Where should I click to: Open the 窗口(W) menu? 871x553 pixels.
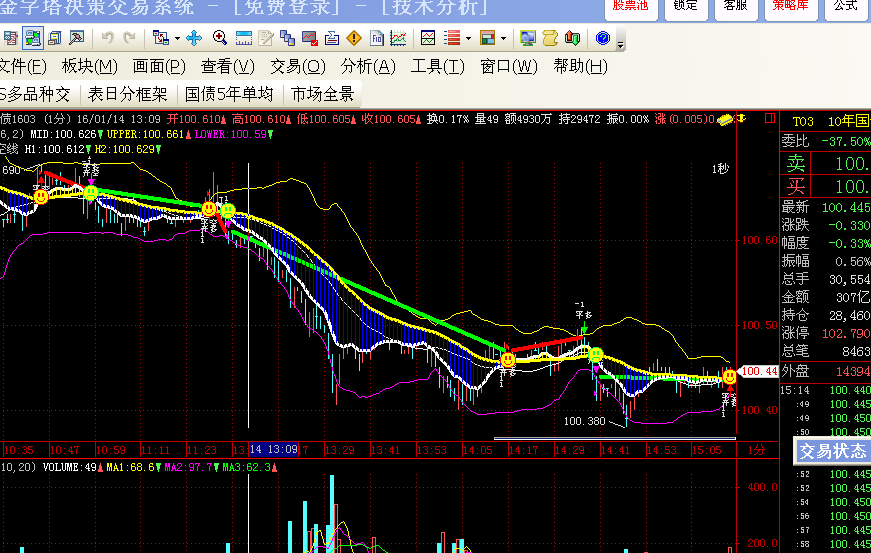[x=508, y=67]
